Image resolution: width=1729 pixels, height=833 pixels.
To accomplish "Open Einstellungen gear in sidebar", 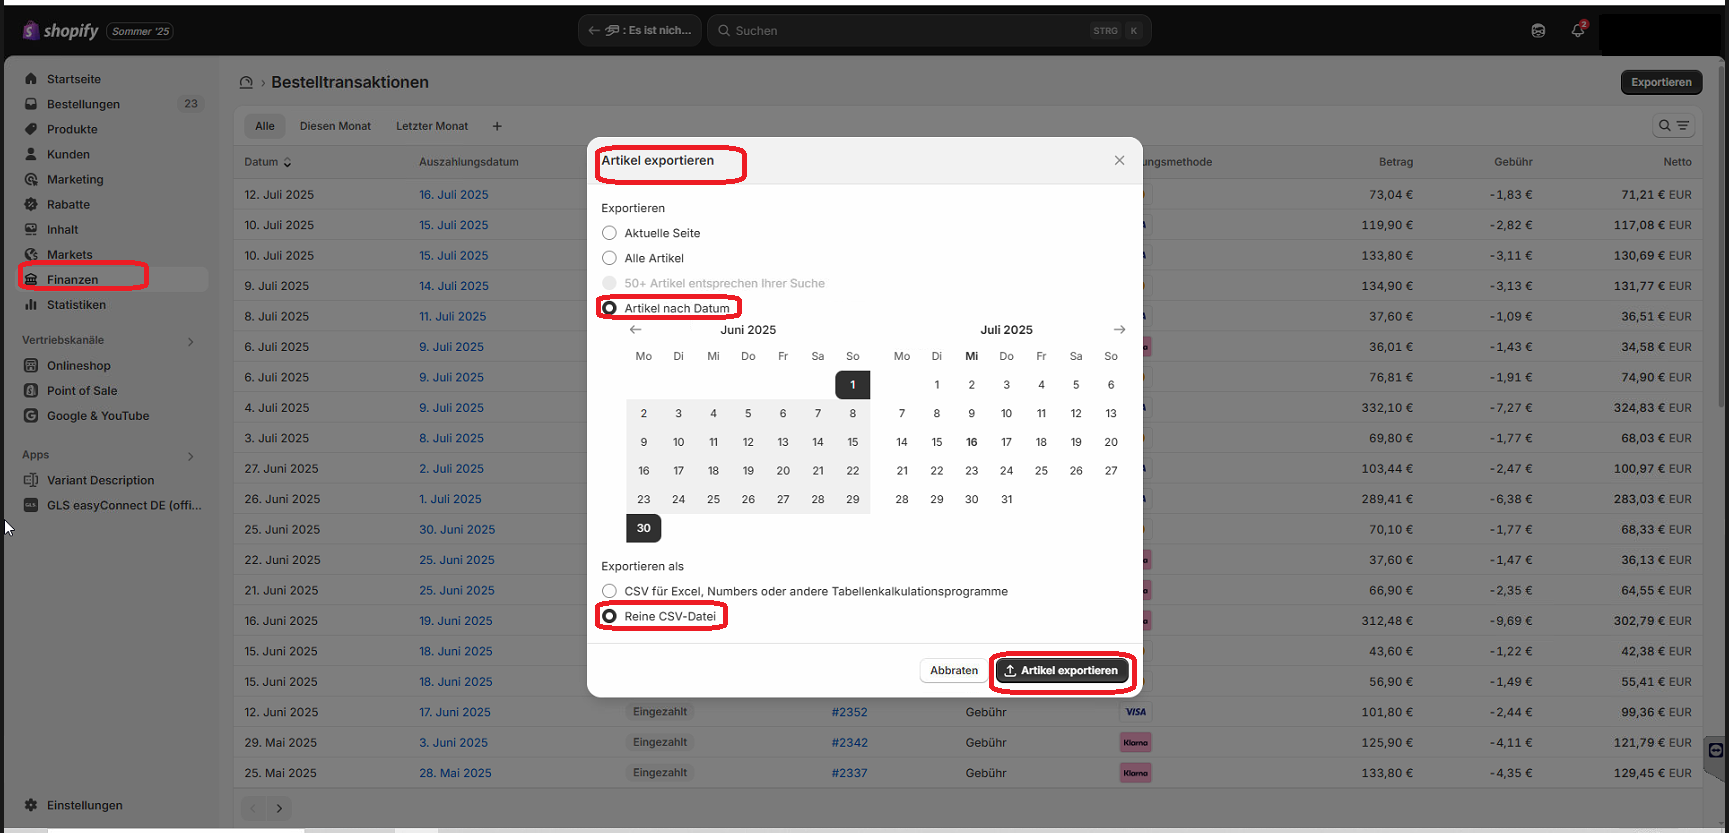I will 31,805.
